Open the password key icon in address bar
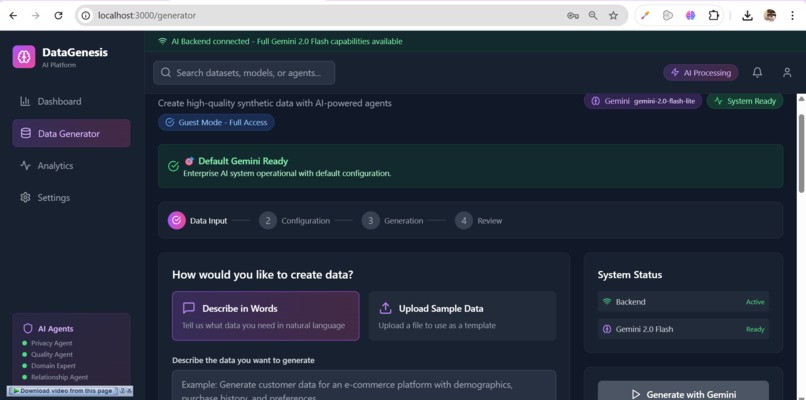The width and height of the screenshot is (806, 400). pyautogui.click(x=573, y=15)
